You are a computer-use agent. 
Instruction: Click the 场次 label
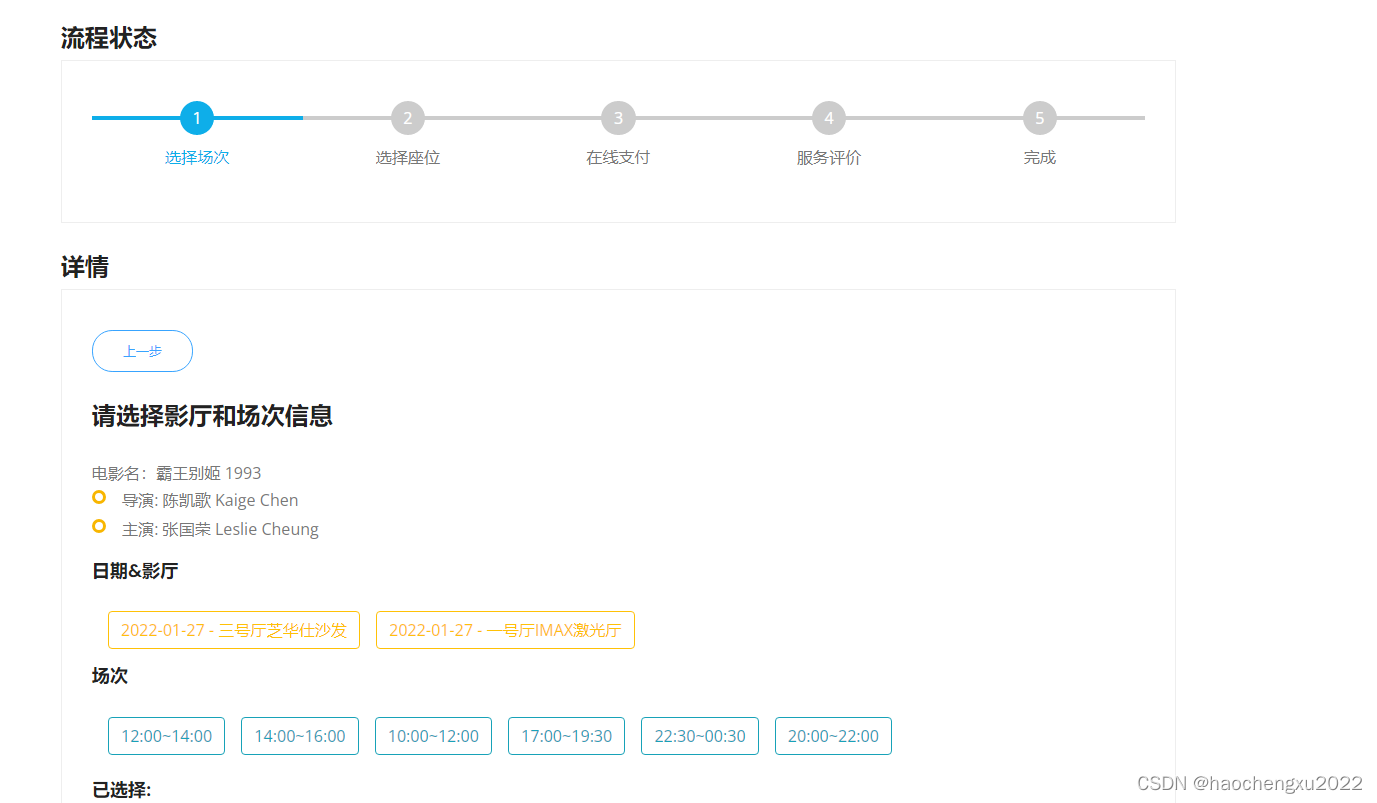(x=110, y=676)
